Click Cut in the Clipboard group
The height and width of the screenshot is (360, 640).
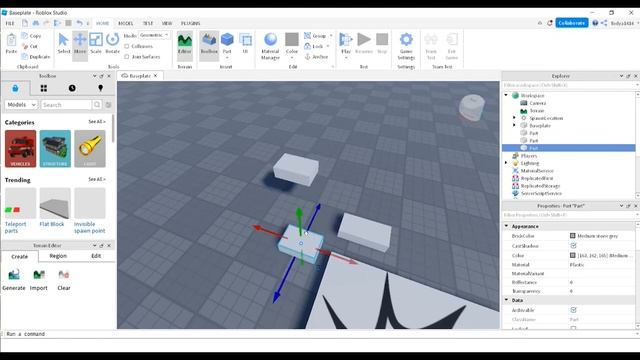[30, 46]
